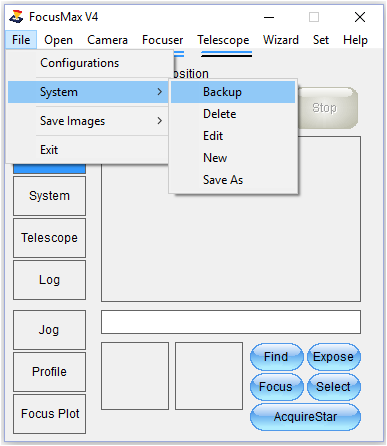Click the FocusMax app icon in title bar
Image resolution: width=387 pixels, height=446 pixels.
point(16,17)
